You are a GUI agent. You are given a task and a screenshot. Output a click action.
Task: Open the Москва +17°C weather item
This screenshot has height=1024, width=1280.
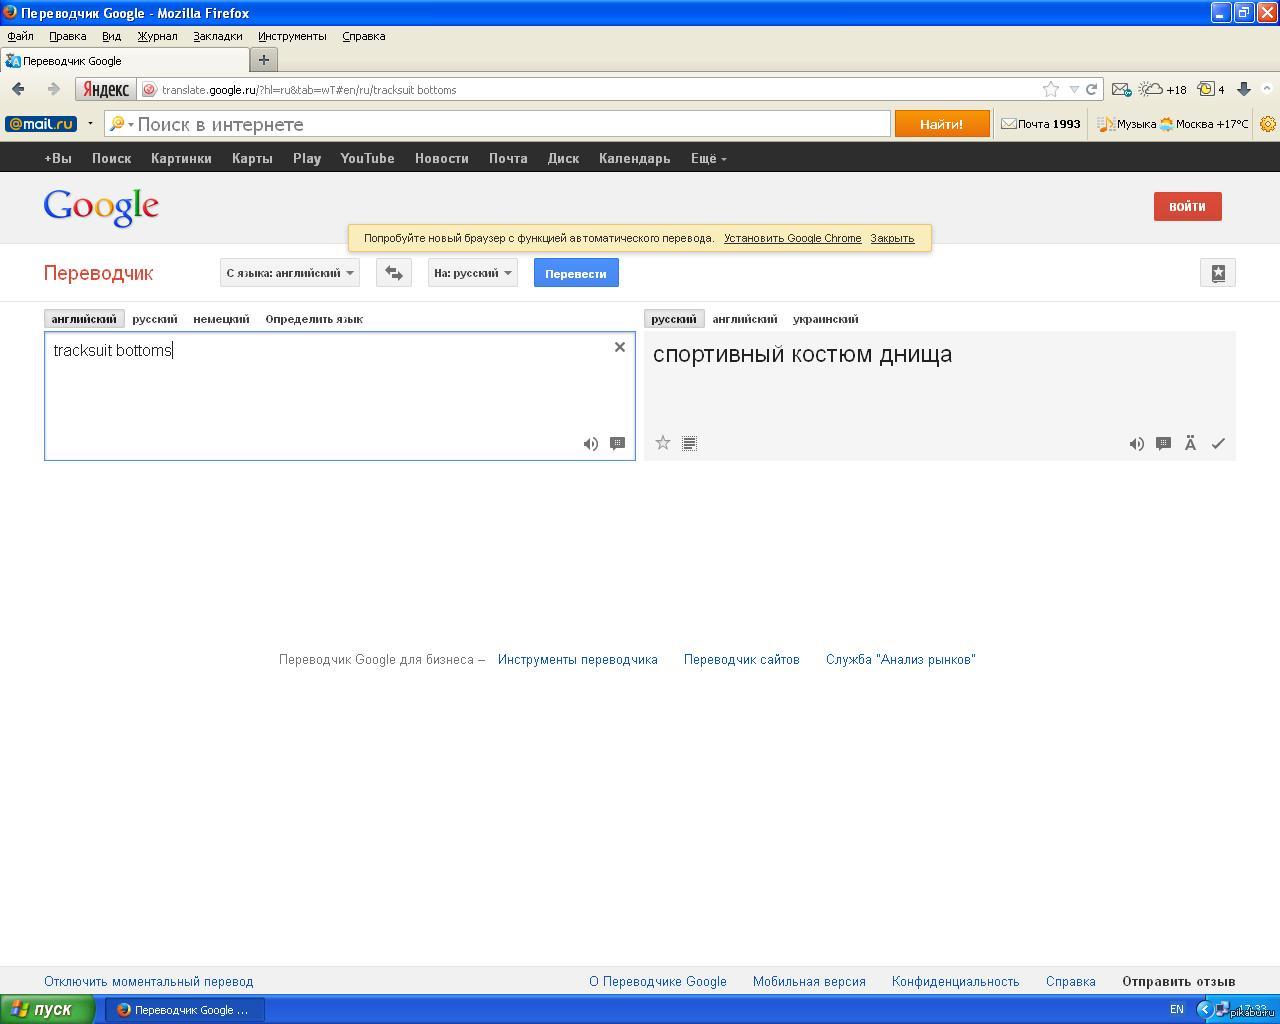(1204, 124)
